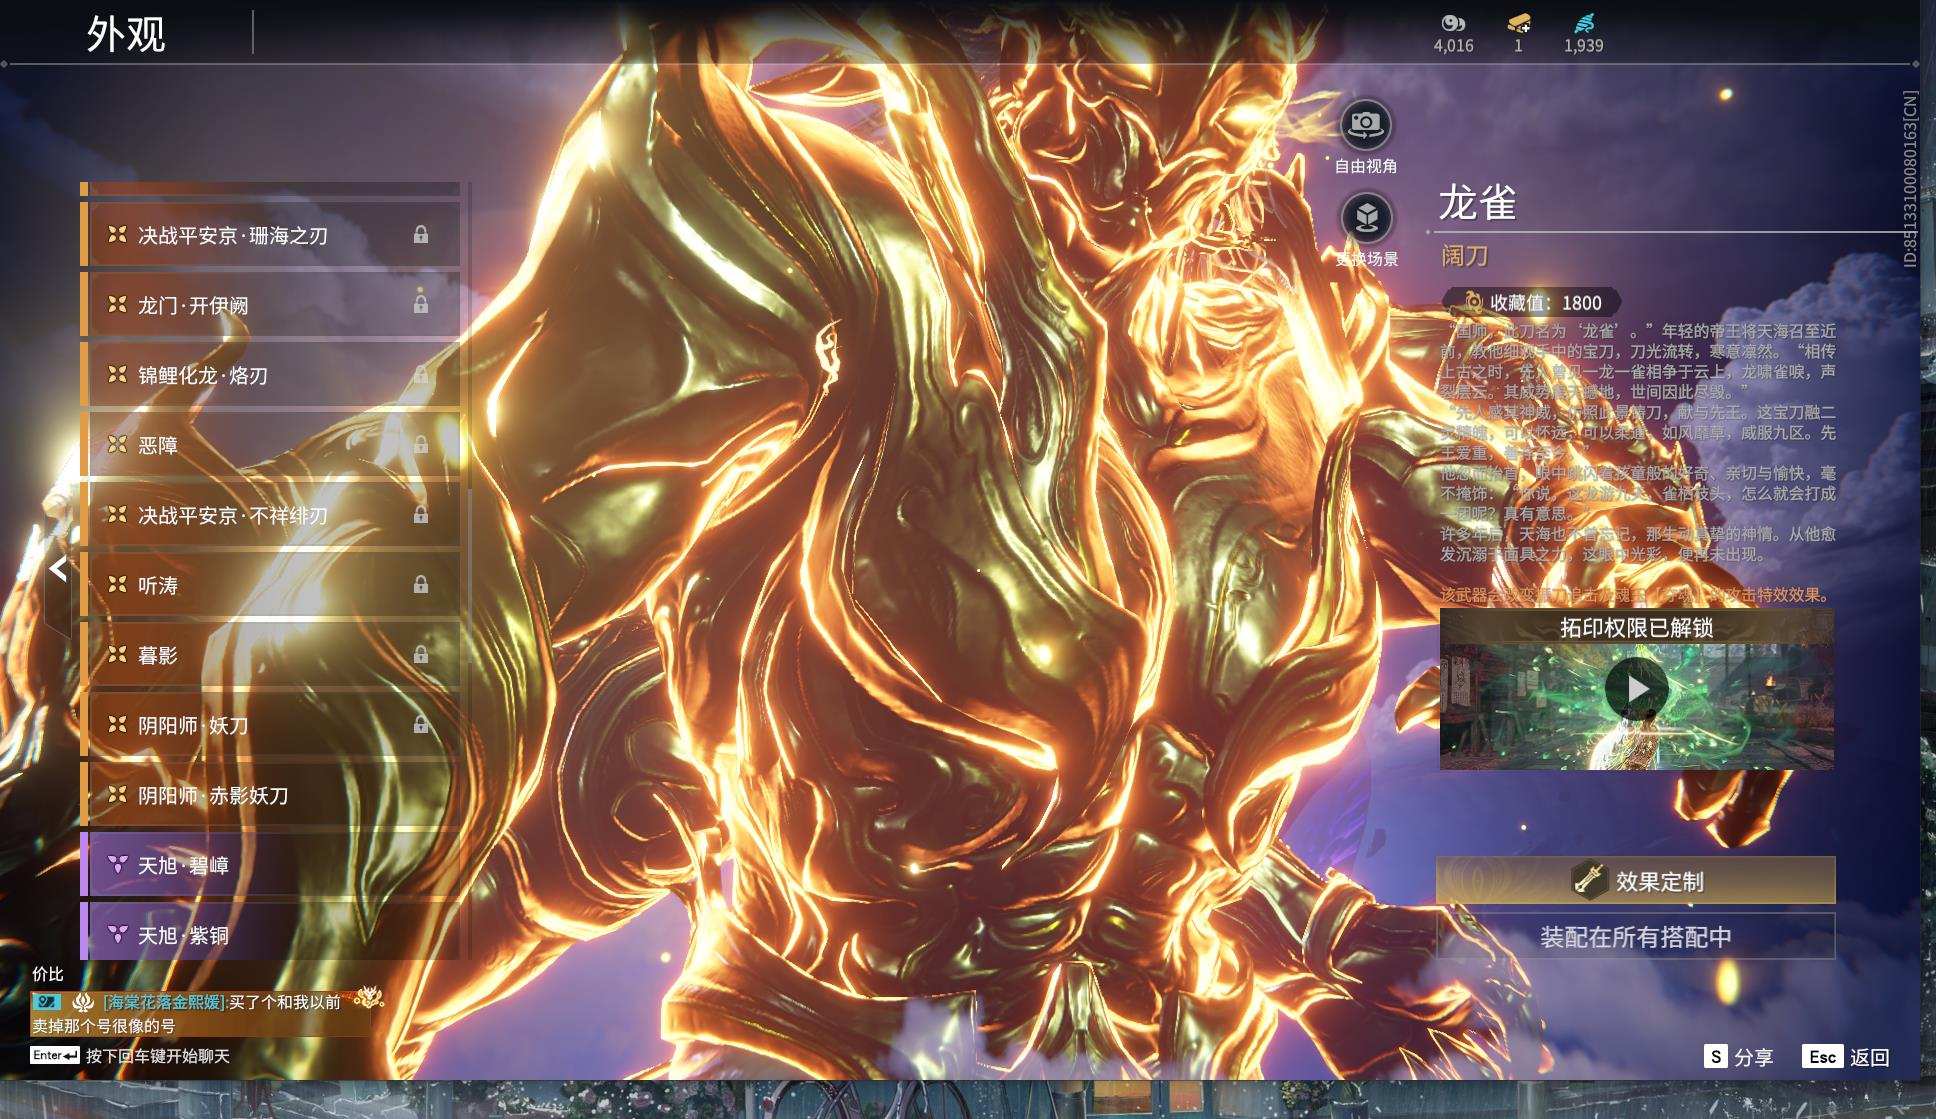Click the lock icon on 听涛
This screenshot has height=1119, width=1936.
pos(421,584)
